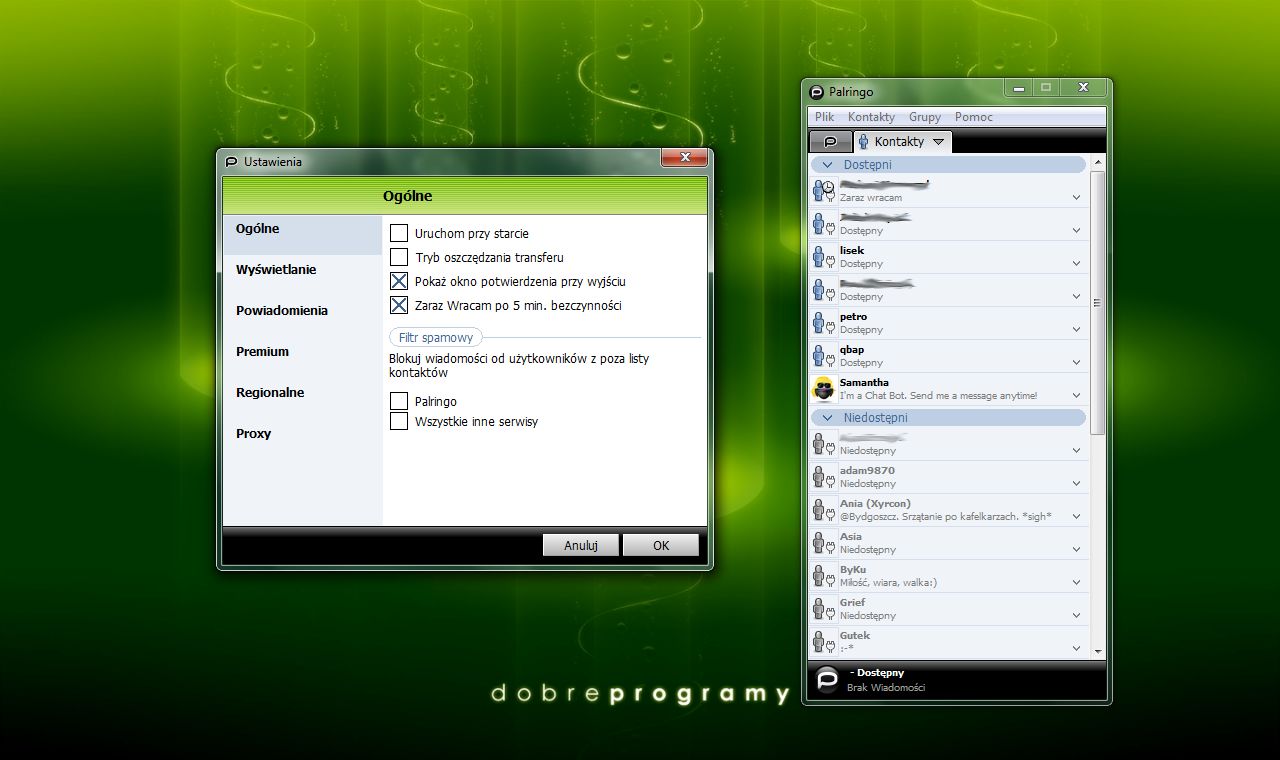1280x760 pixels.
Task: Click qbap's contact status icon
Action: click(x=823, y=356)
